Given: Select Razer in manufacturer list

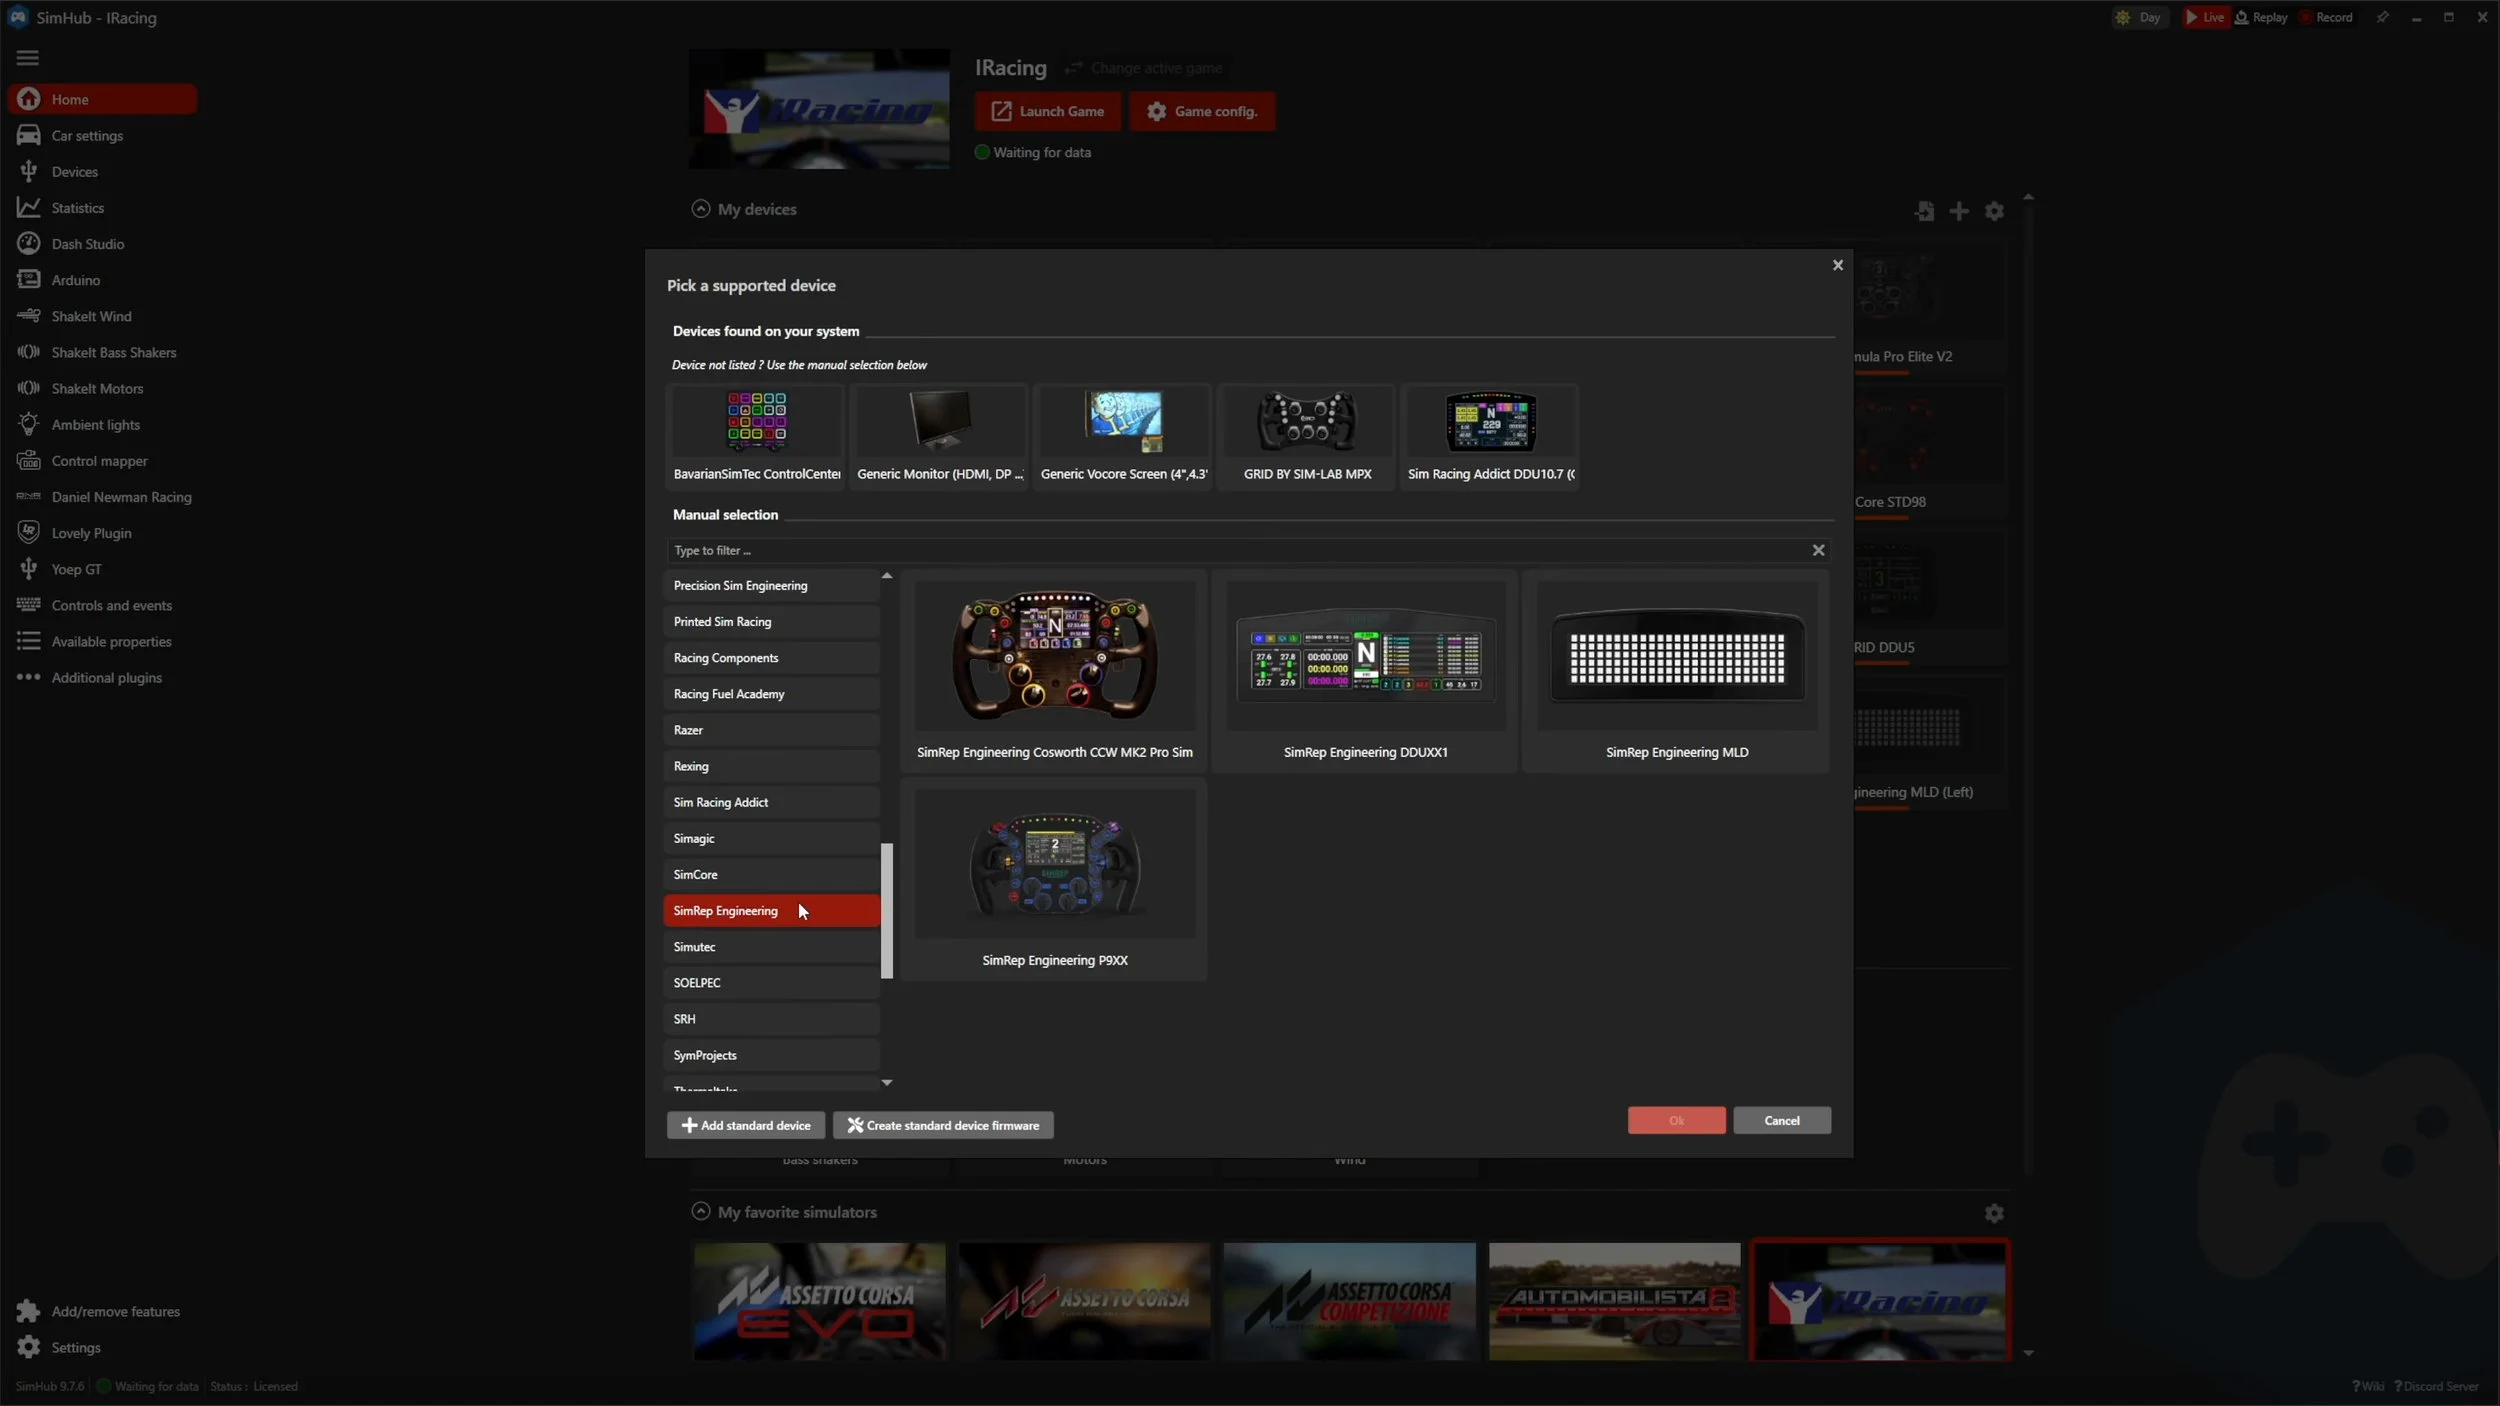Looking at the screenshot, I should [771, 730].
